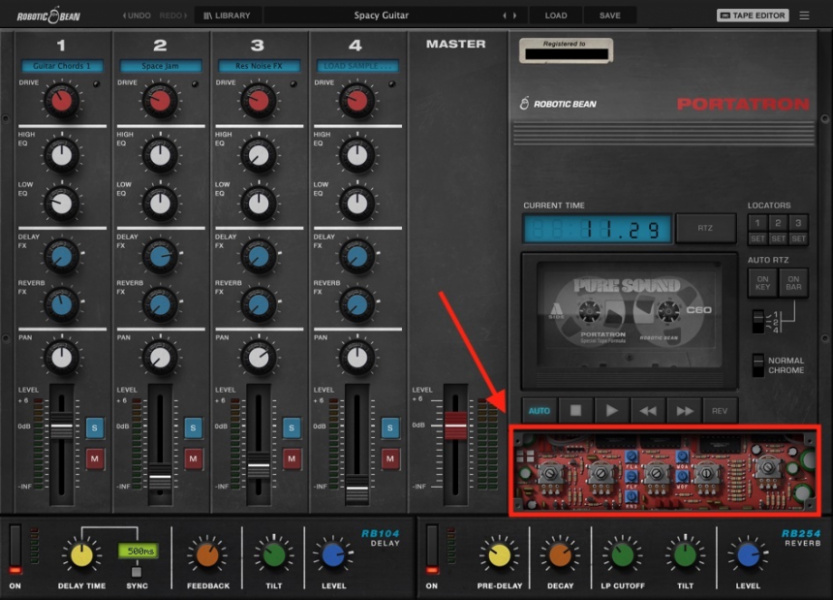This screenshot has width=833, height=600.
Task: Toggle the RB104 Delay ON switch
Action: [x=15, y=550]
